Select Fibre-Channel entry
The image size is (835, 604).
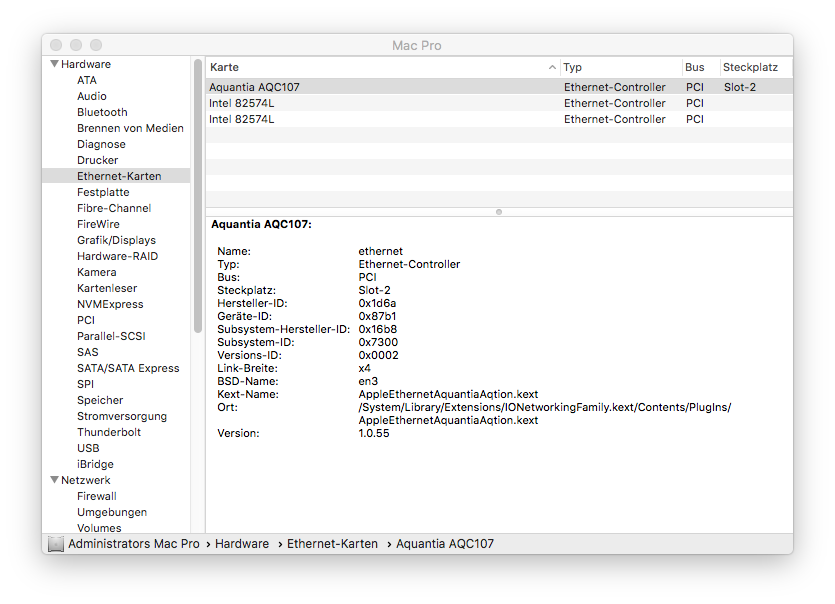[x=114, y=208]
